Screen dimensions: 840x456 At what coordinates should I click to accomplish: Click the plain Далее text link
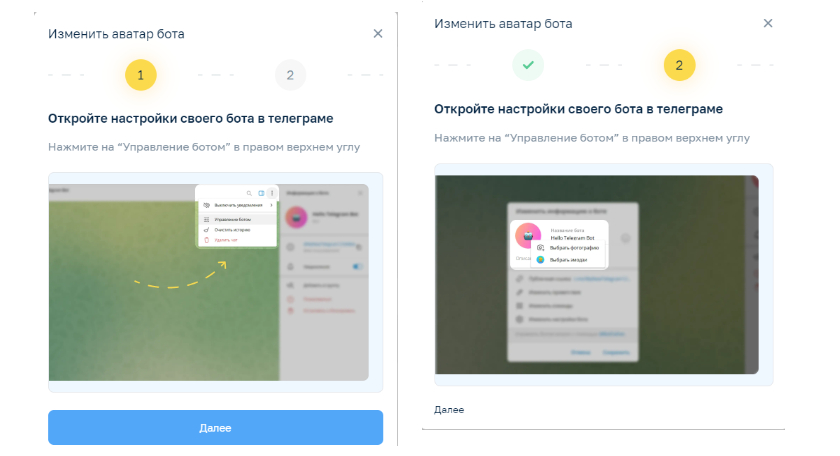(x=449, y=410)
